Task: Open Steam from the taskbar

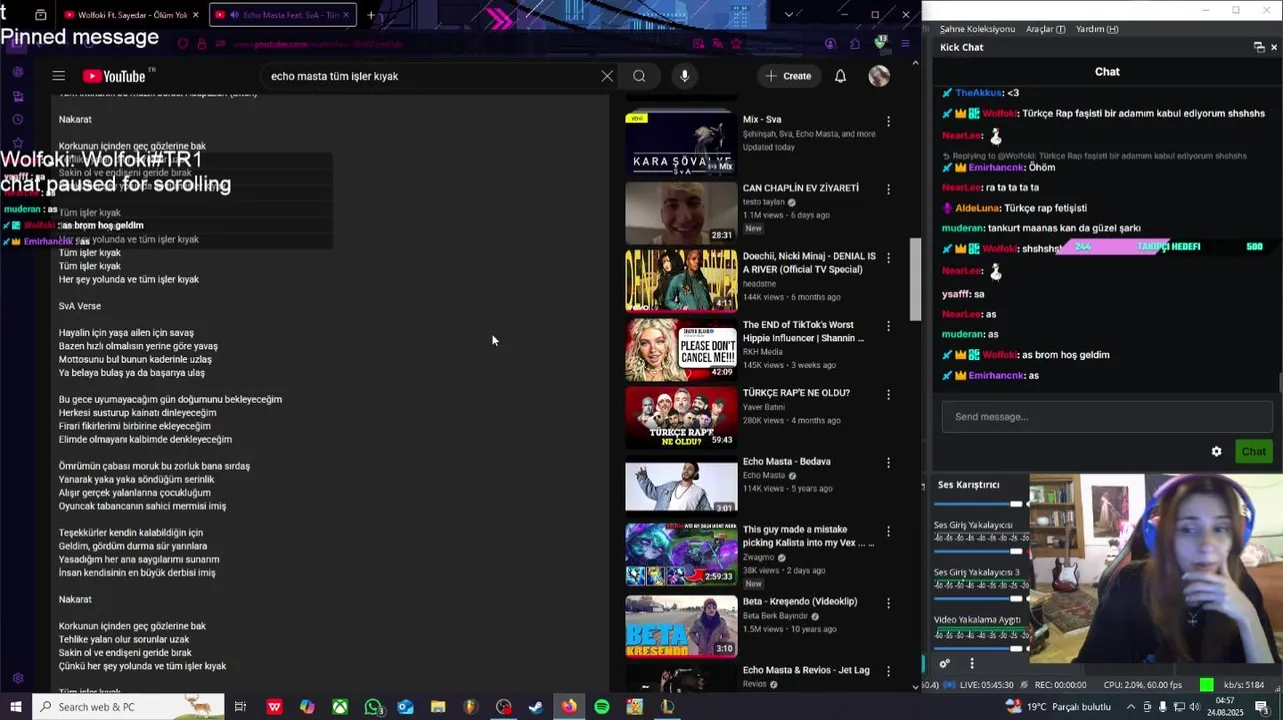Action: click(x=536, y=707)
